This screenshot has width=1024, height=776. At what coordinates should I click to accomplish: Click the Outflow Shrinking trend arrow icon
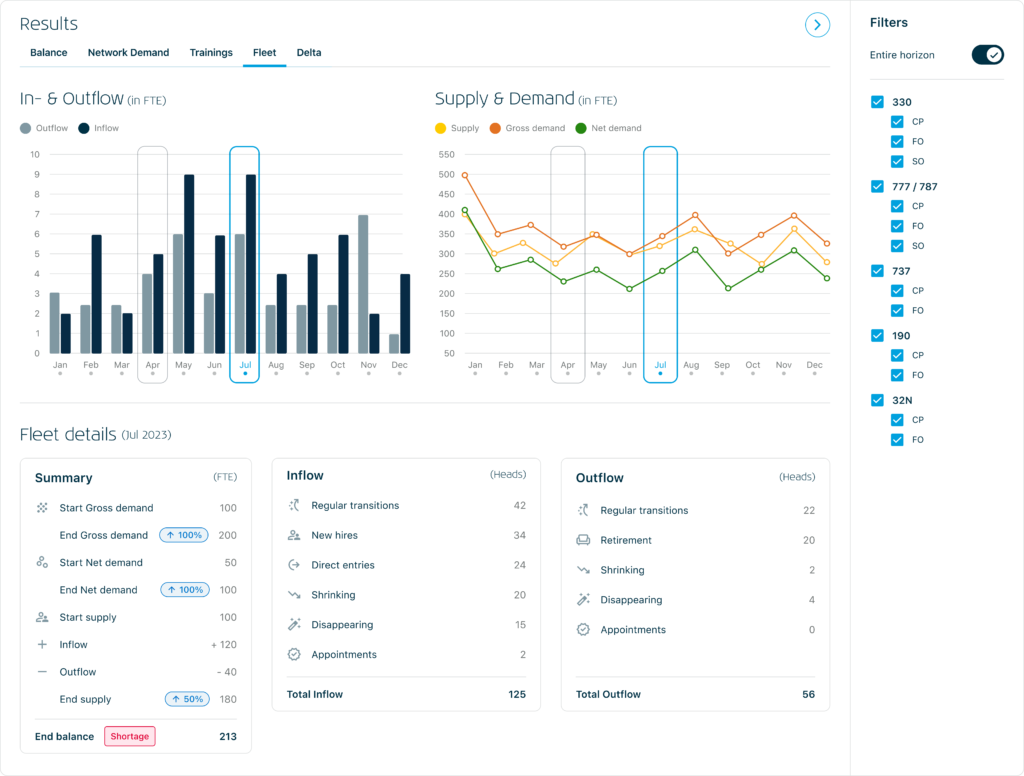[583, 570]
